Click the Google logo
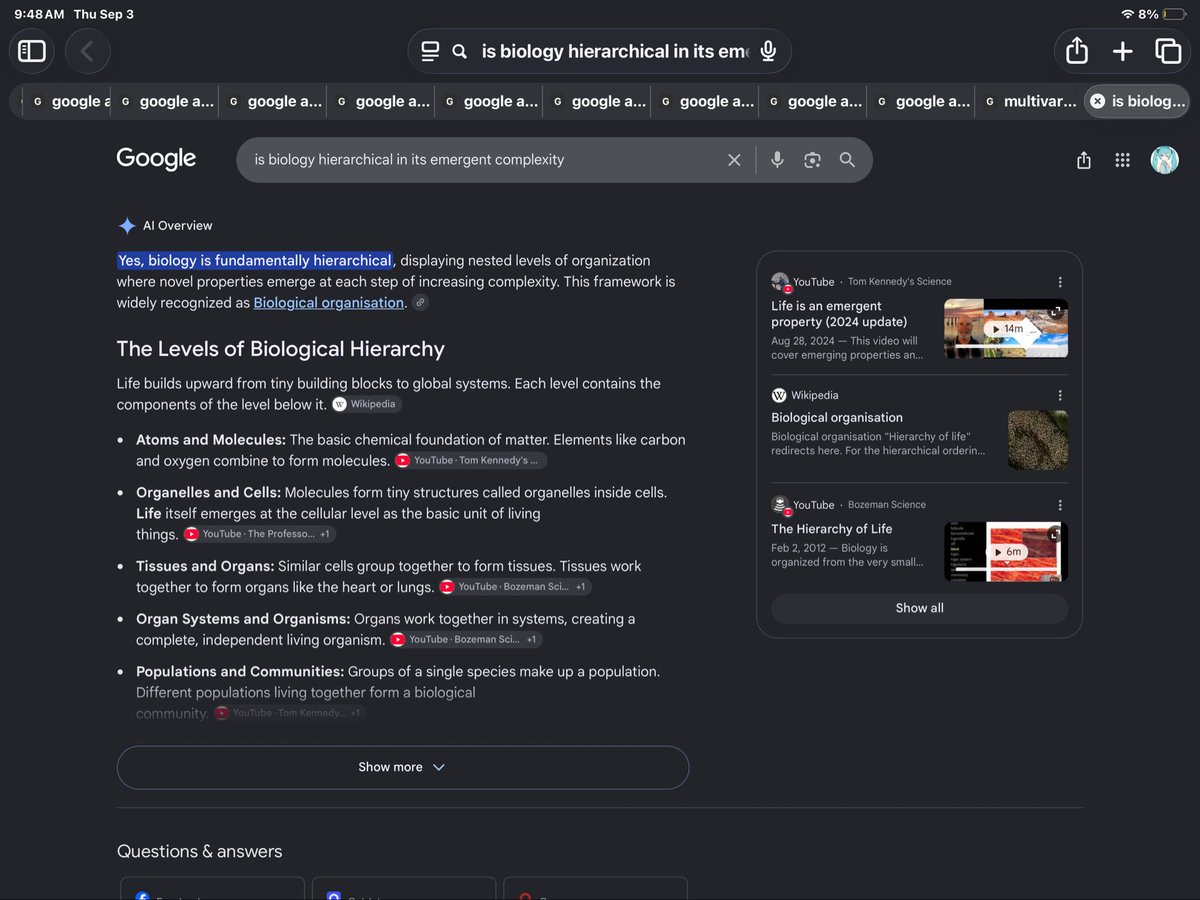This screenshot has height=900, width=1200. tap(156, 159)
